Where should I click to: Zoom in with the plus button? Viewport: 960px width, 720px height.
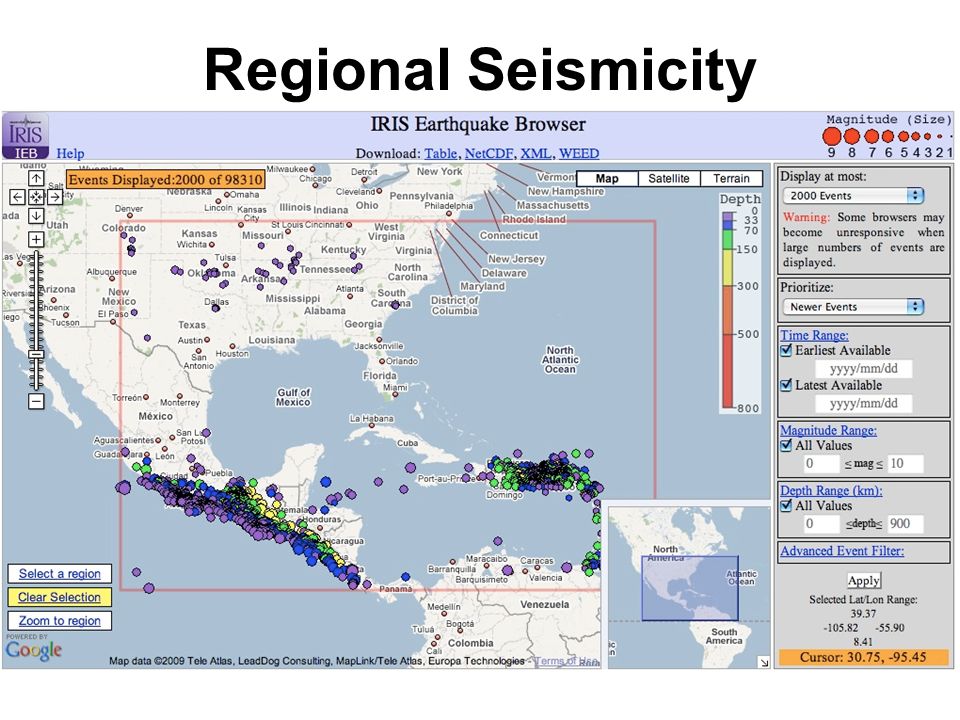(x=36, y=239)
